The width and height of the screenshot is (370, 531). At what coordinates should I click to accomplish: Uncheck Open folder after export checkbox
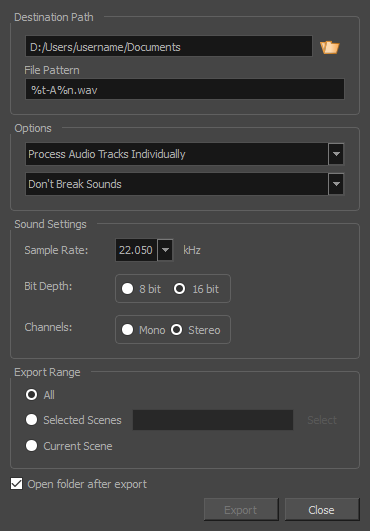click(x=17, y=484)
